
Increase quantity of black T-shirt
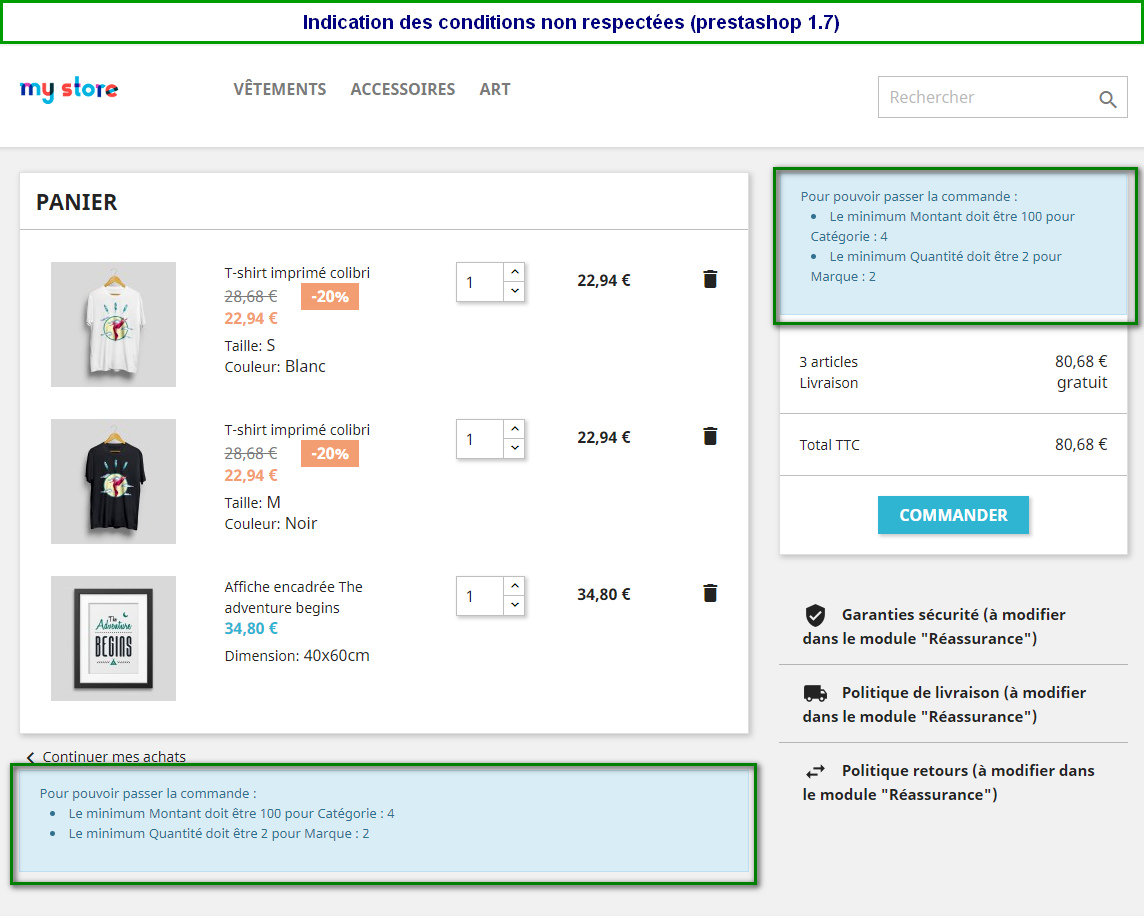point(514,429)
